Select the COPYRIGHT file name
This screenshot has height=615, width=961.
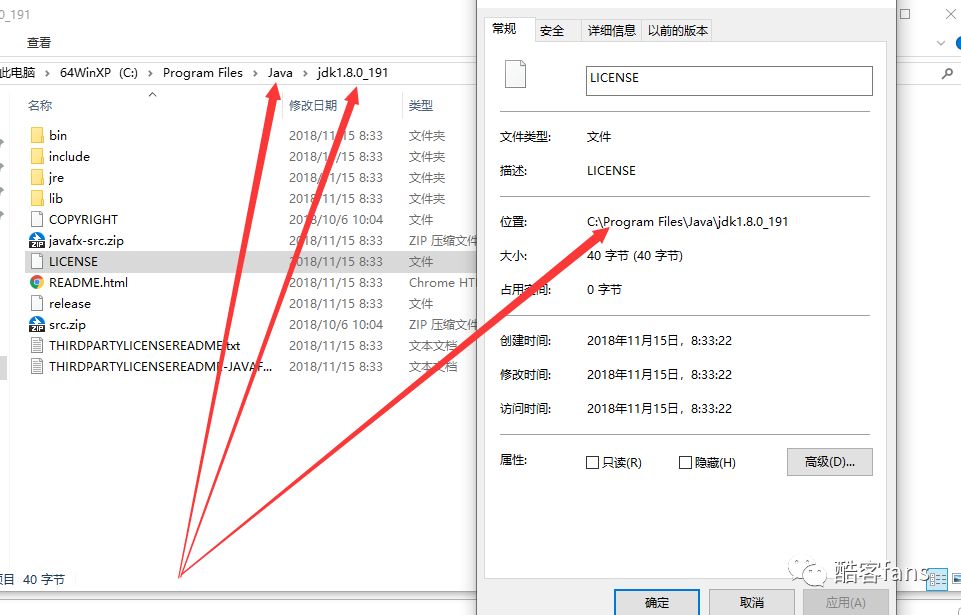83,219
